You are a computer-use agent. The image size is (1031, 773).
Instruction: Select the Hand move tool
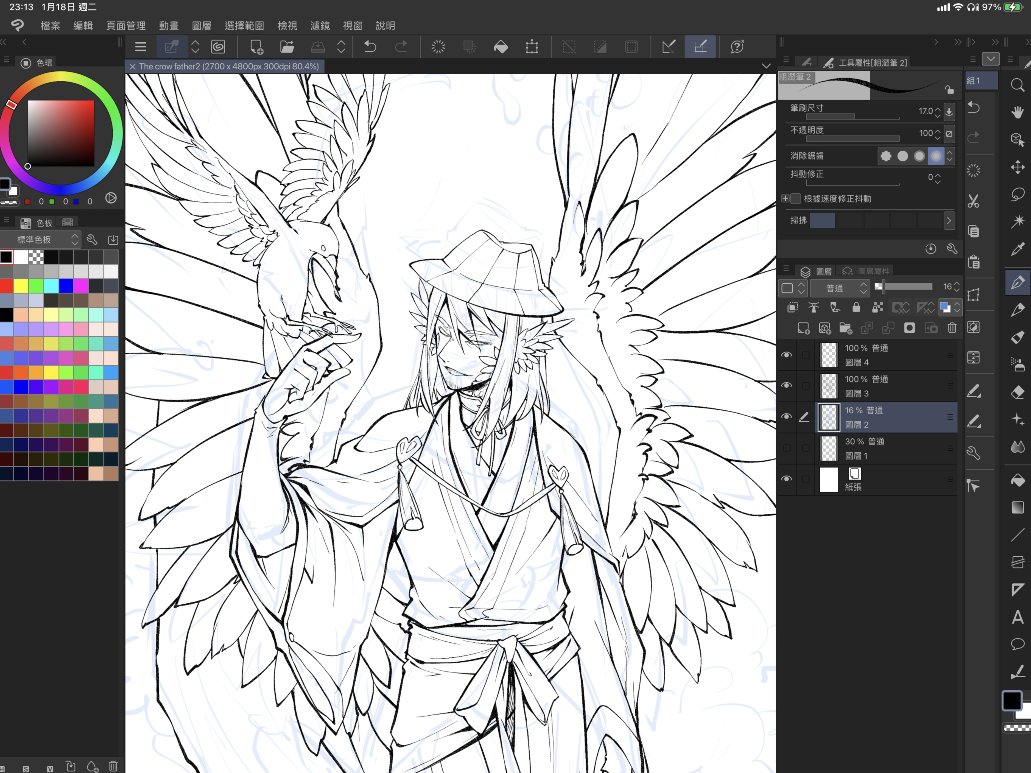click(x=1017, y=112)
